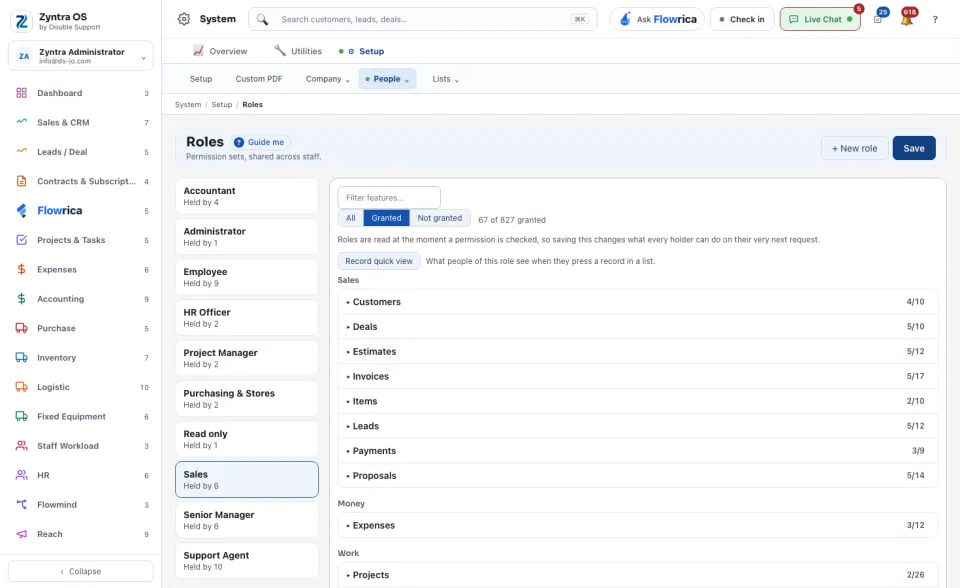Viewport: 960px width, 588px height.
Task: Click the Contracts & Subscriptions document icon
Action: click(21, 181)
